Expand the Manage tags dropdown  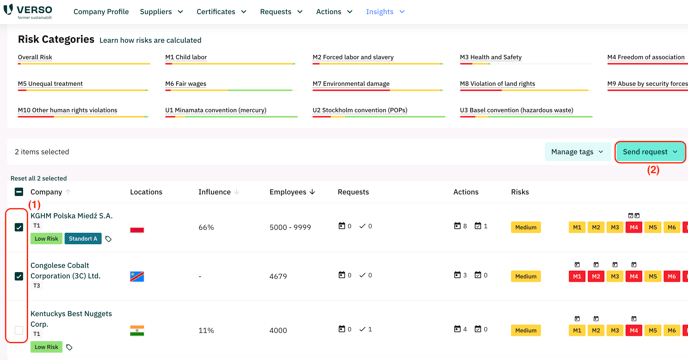[x=577, y=152]
